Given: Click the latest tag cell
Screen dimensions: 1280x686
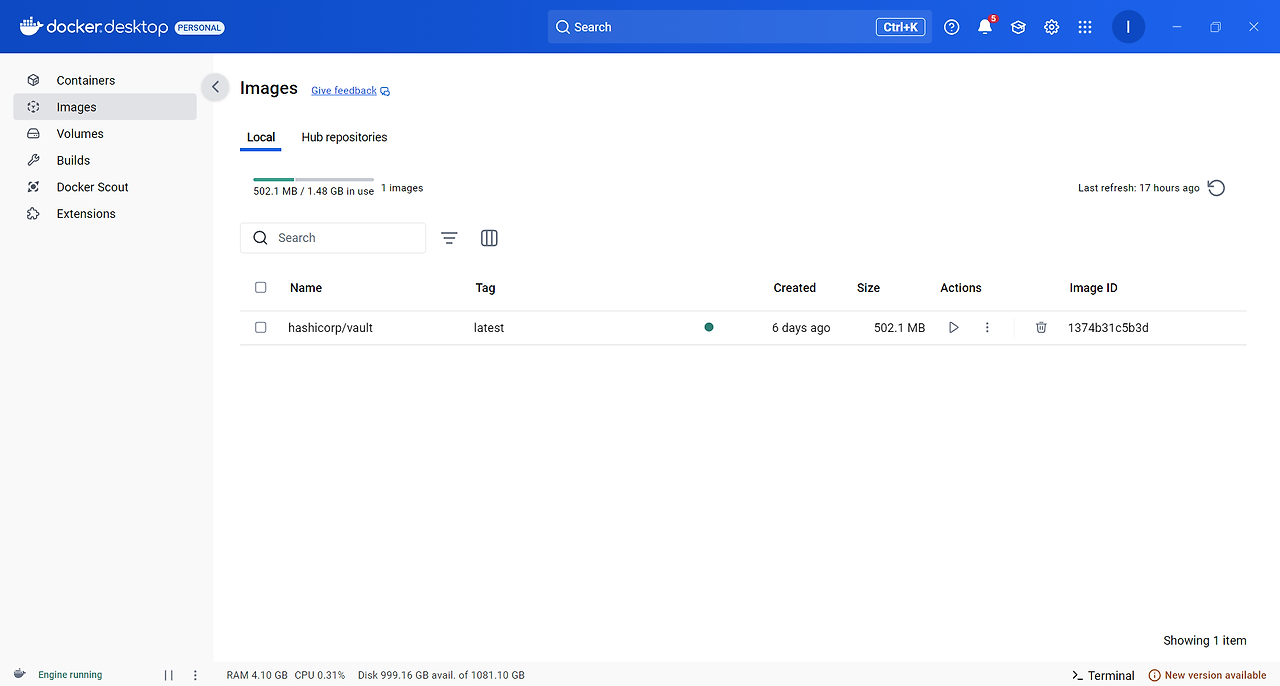Looking at the screenshot, I should point(489,328).
